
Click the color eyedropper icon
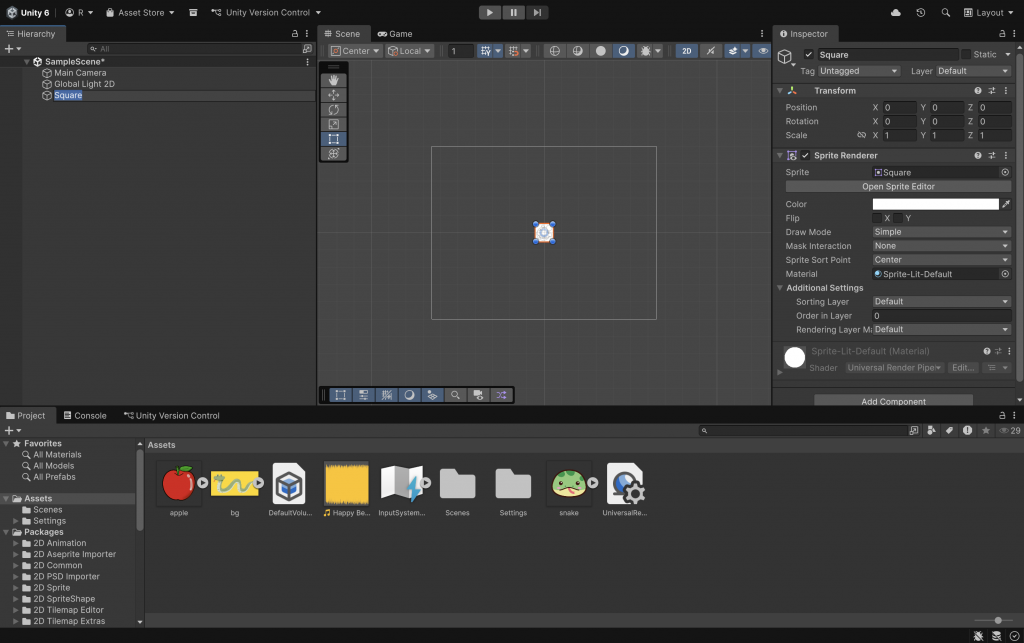coord(1006,204)
